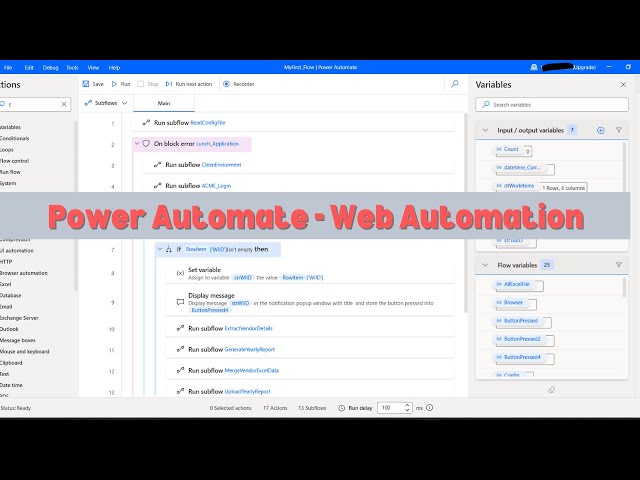
Task: Select the datetime_Curr variable
Action: (522, 167)
